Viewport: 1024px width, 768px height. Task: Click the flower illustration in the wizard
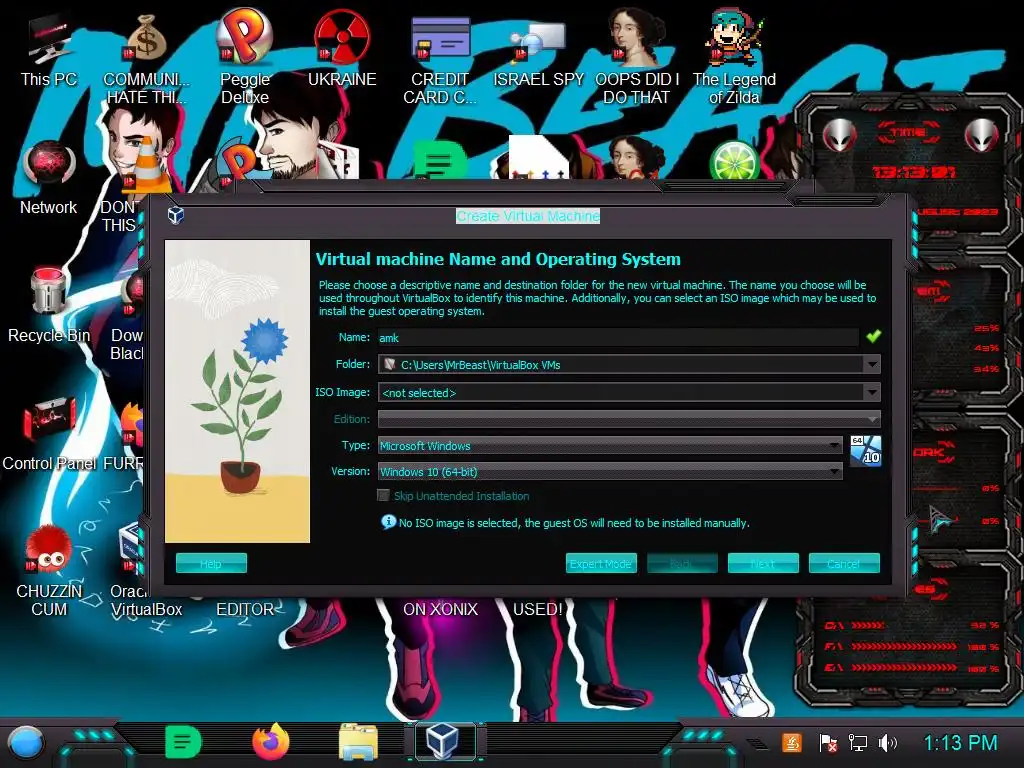pos(237,391)
